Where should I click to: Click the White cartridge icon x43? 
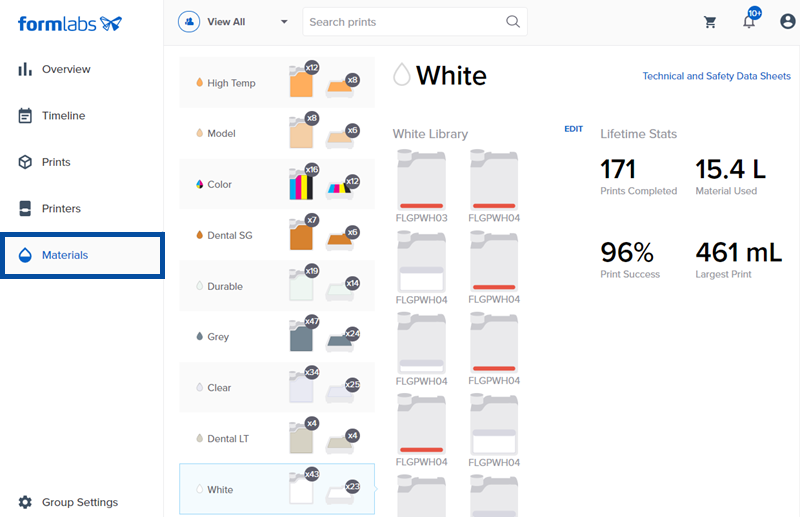(x=302, y=488)
